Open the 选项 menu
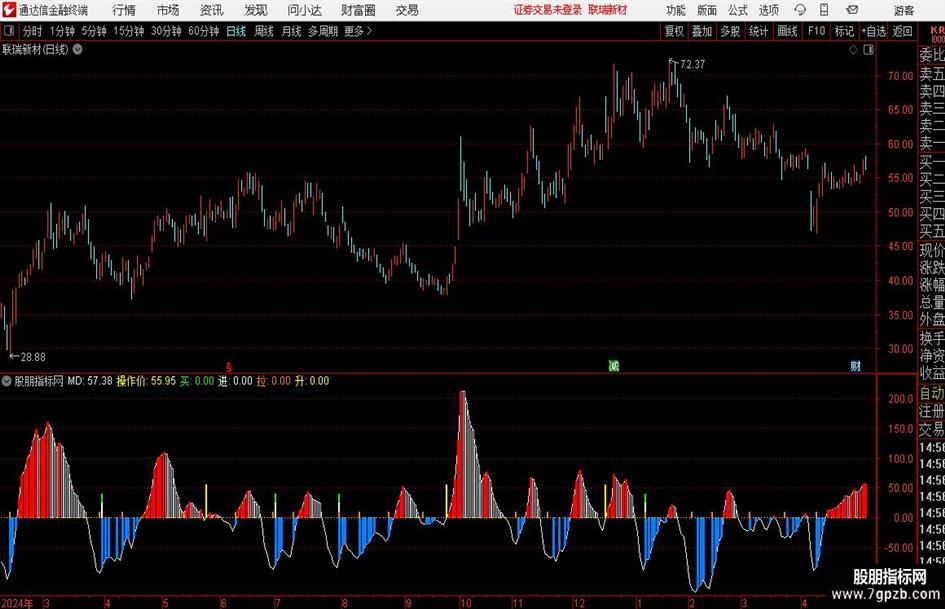Image resolution: width=945 pixels, height=609 pixels. point(768,10)
